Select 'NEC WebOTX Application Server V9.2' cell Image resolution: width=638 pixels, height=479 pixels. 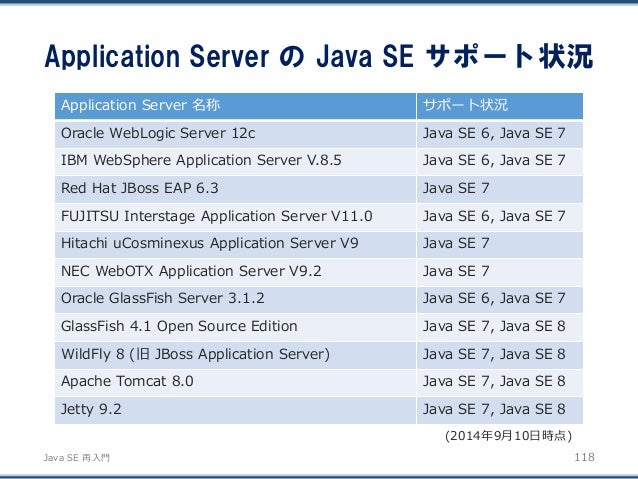point(236,272)
